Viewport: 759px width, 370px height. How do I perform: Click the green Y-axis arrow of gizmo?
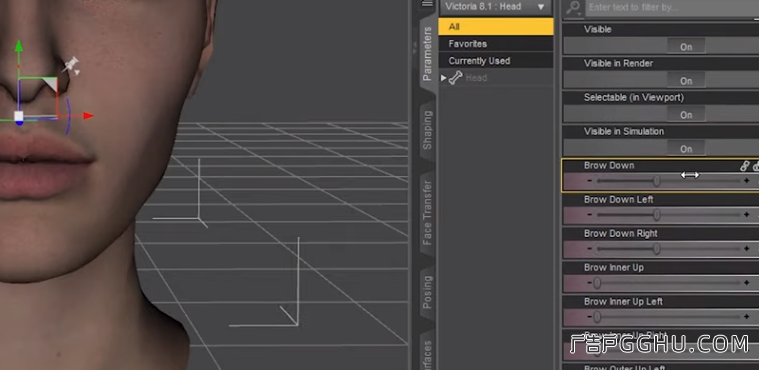tap(18, 46)
